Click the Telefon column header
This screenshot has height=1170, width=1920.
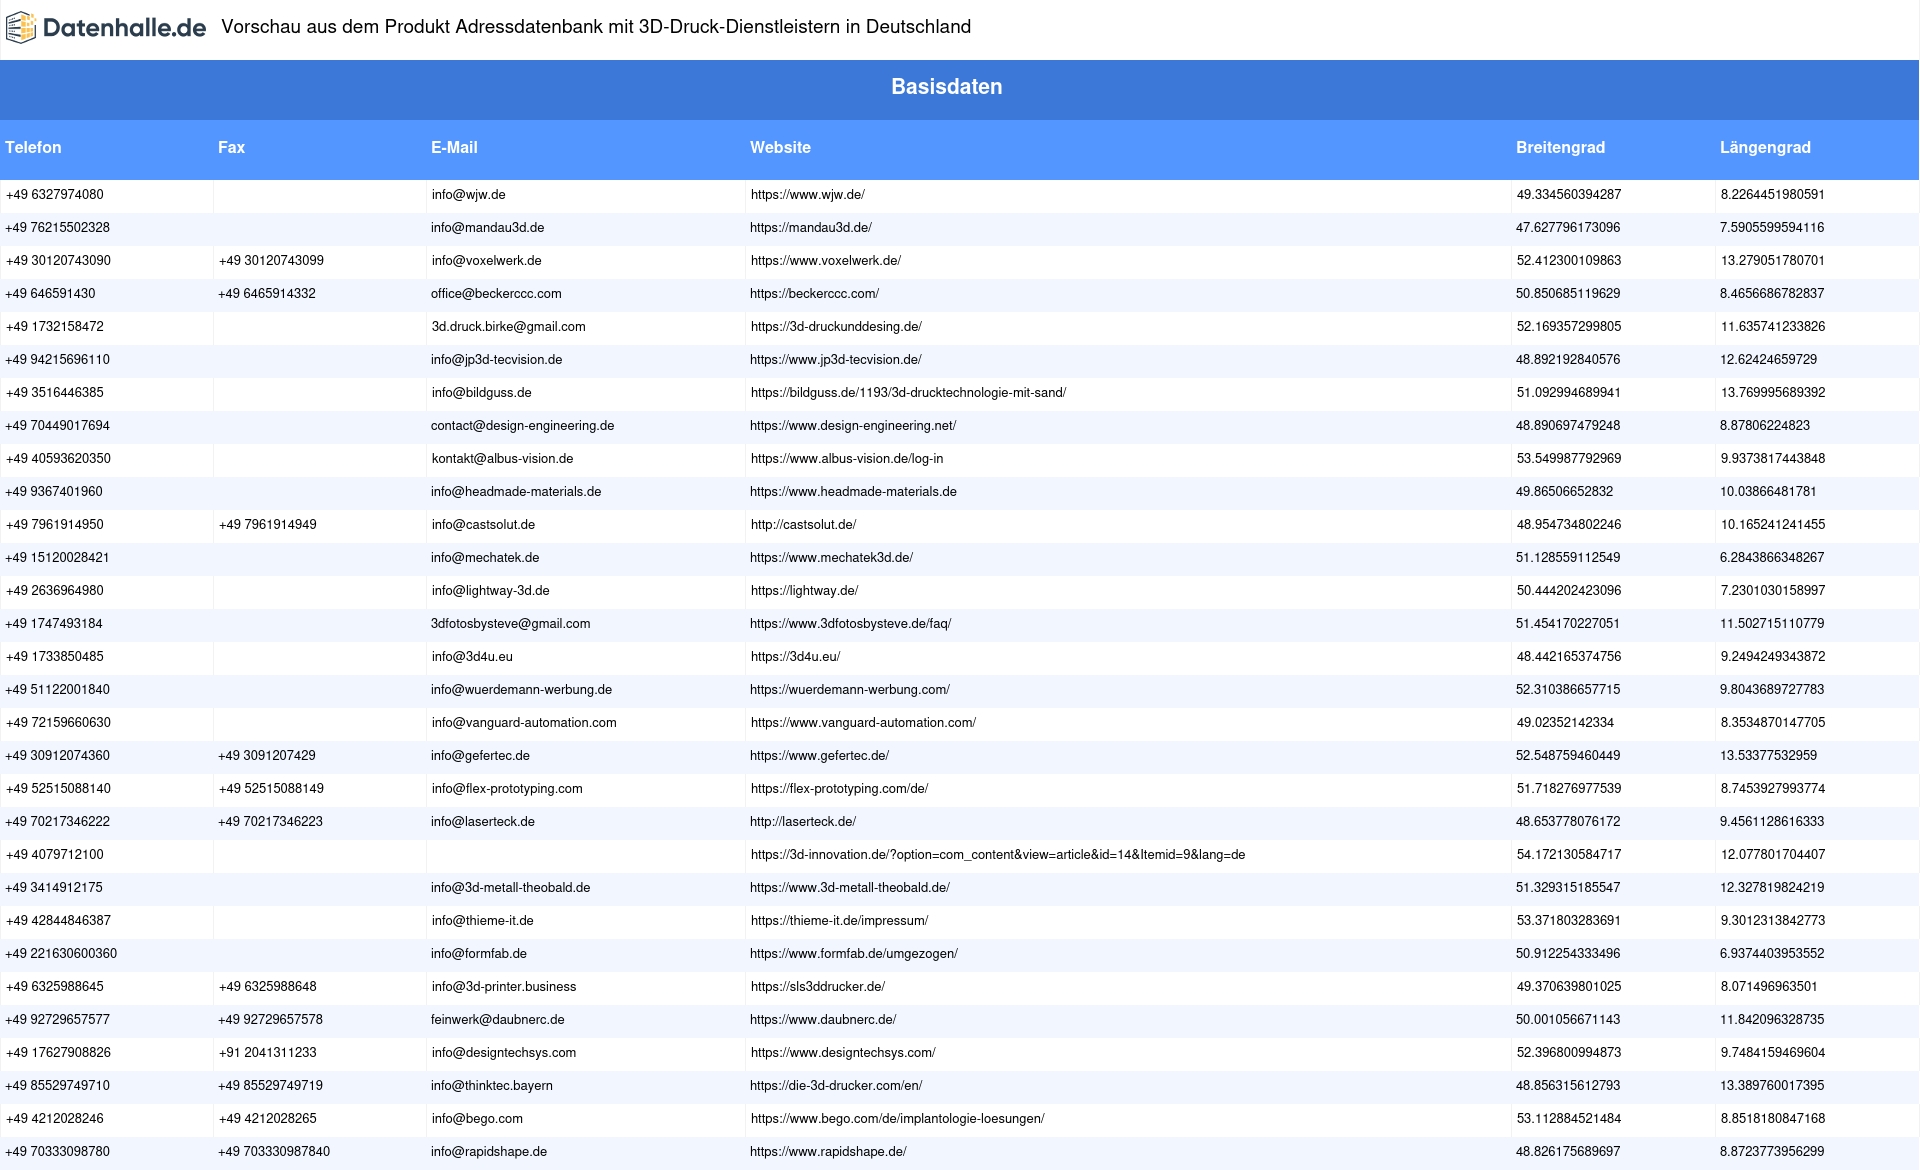[x=33, y=147]
